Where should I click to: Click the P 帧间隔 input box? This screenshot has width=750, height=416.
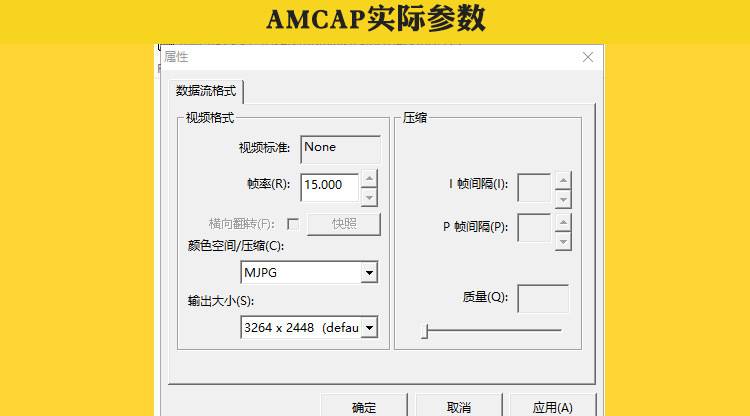[x=534, y=228]
